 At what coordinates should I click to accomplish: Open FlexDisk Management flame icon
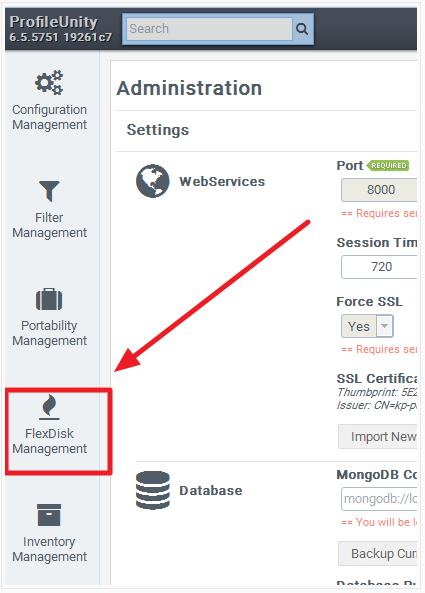(x=49, y=407)
